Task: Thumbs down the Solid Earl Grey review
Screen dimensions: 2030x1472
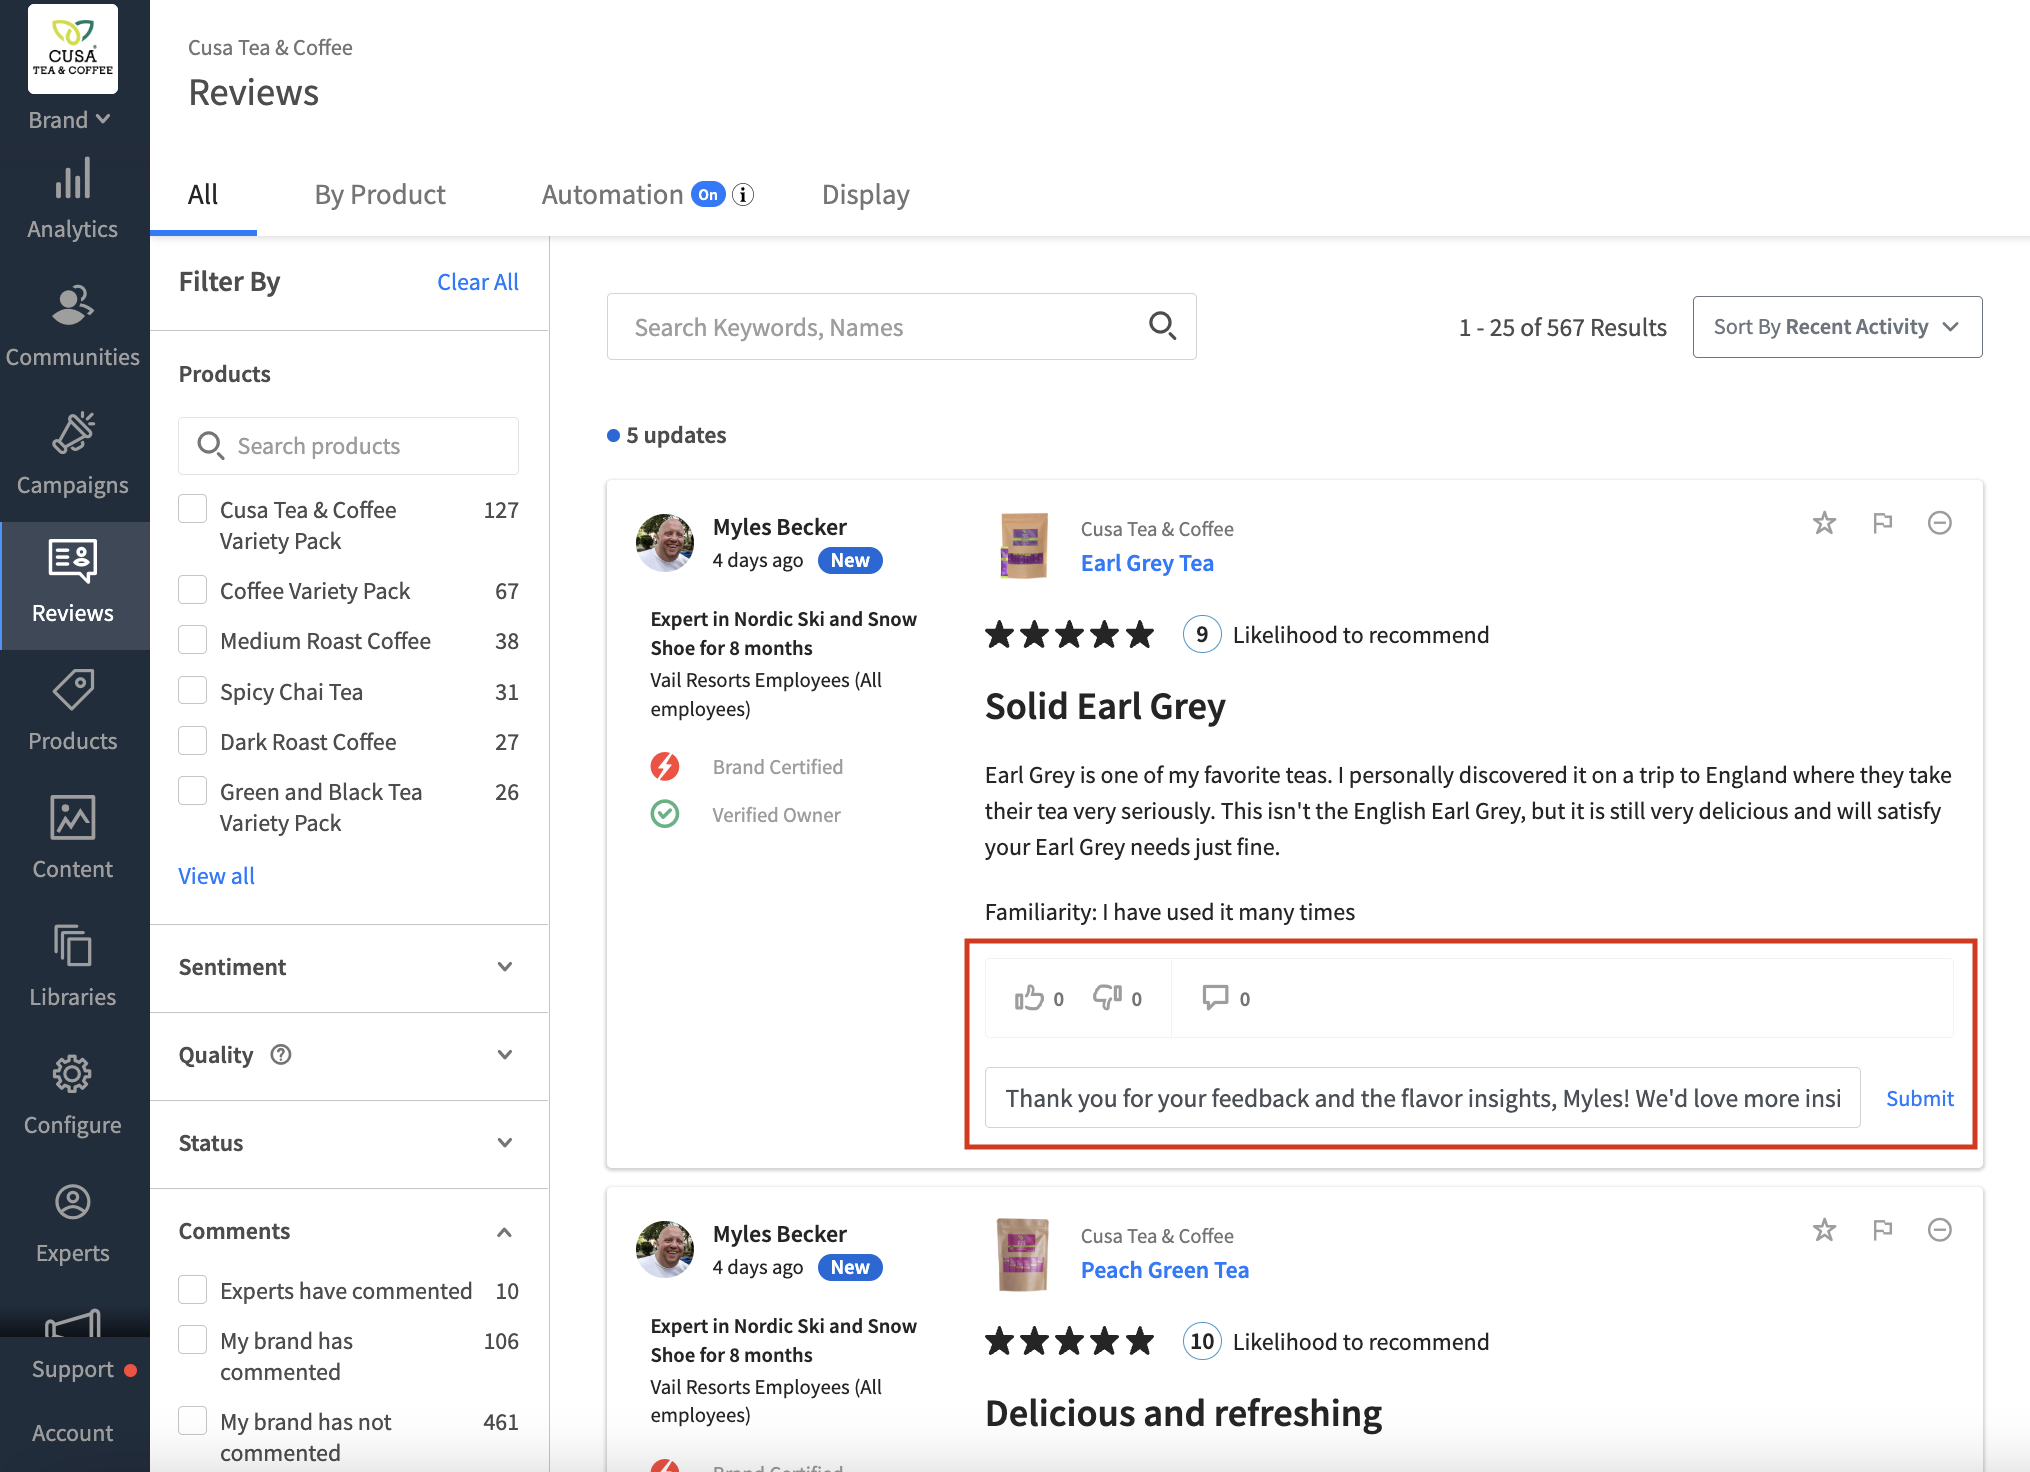Action: coord(1107,998)
